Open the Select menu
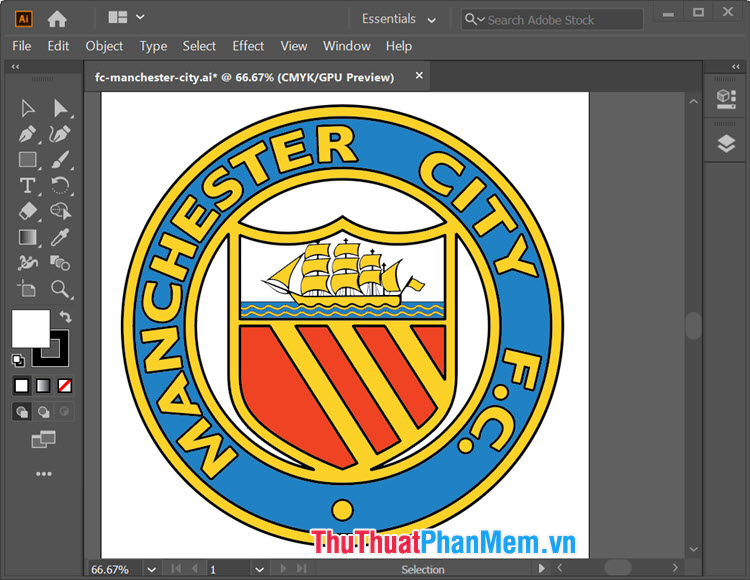This screenshot has width=750, height=580. click(x=199, y=46)
